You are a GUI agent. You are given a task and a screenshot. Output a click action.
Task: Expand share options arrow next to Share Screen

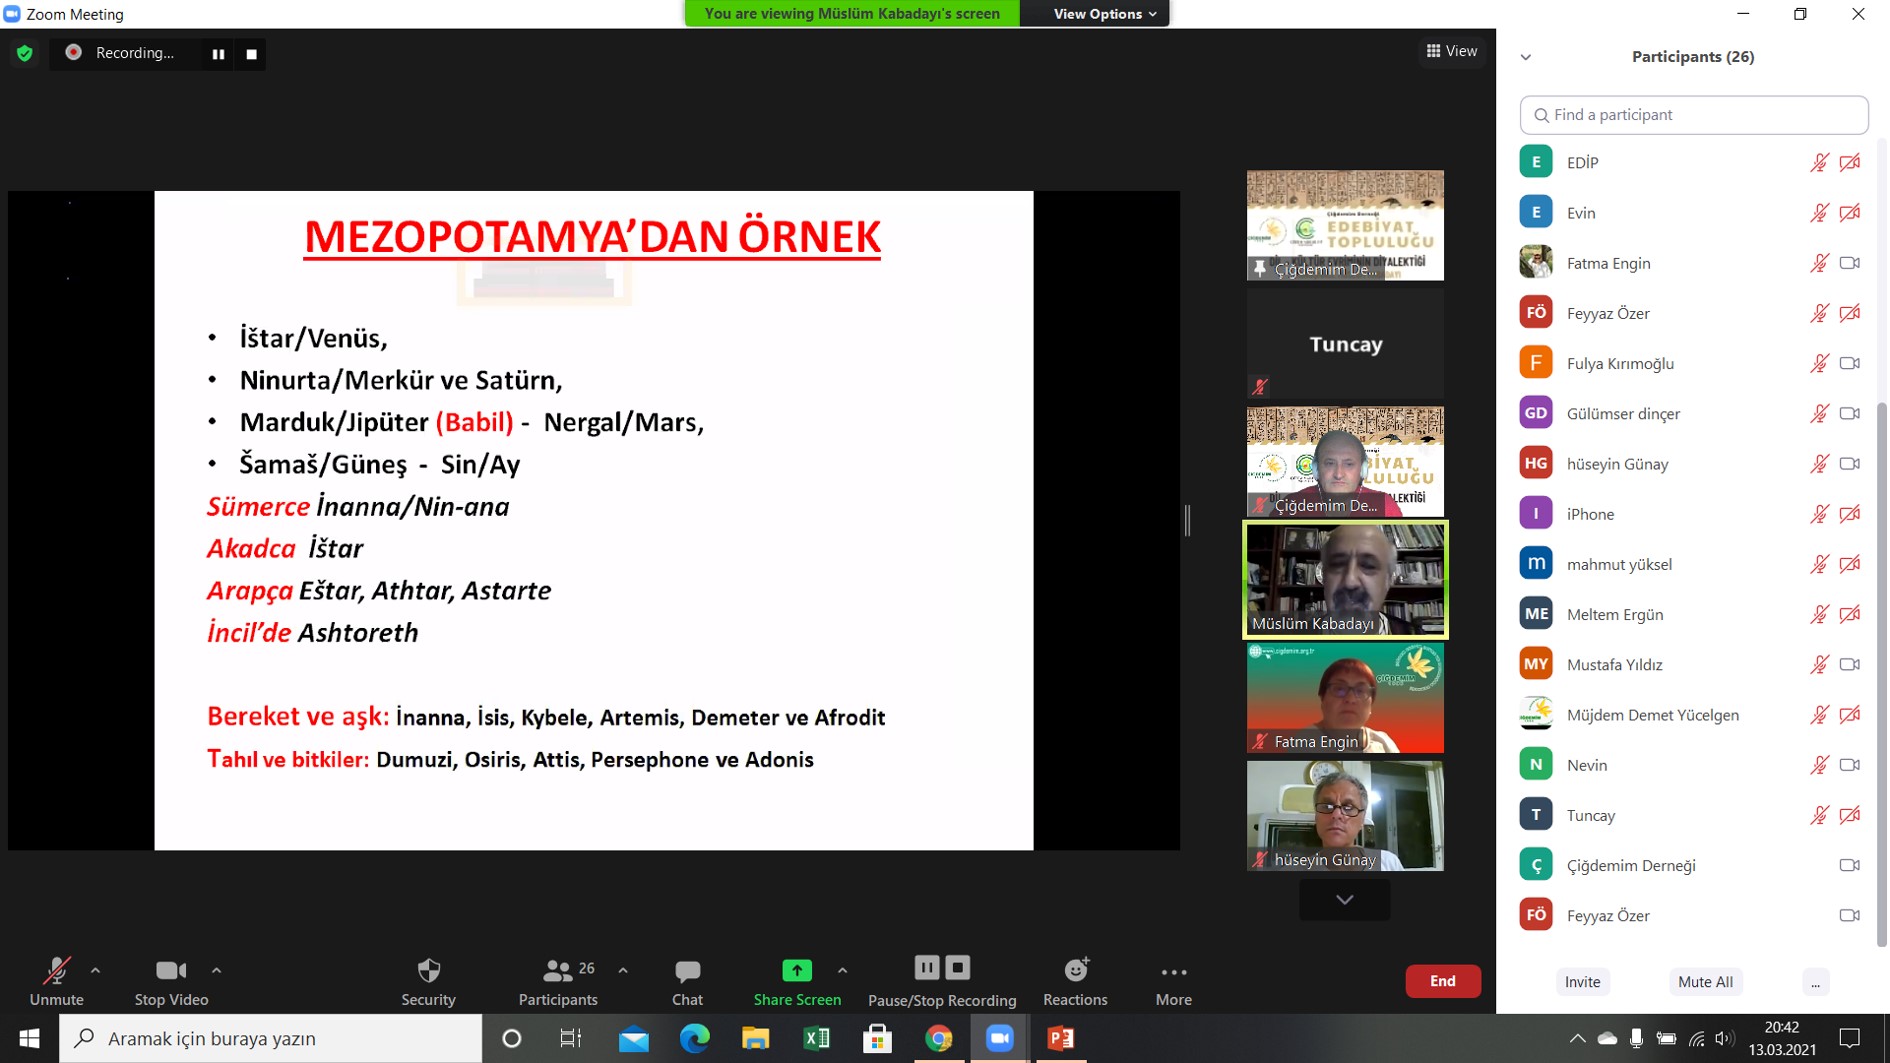click(842, 970)
